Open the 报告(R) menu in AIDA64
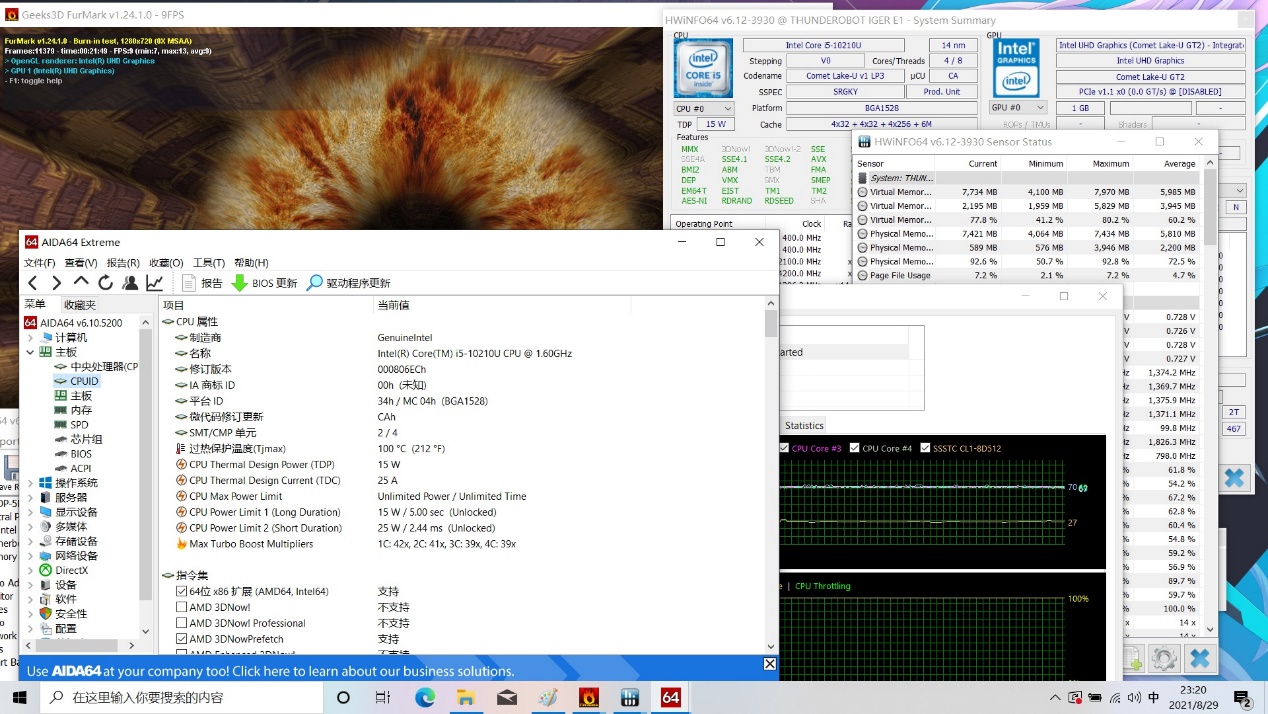This screenshot has width=1268, height=714. [x=123, y=263]
